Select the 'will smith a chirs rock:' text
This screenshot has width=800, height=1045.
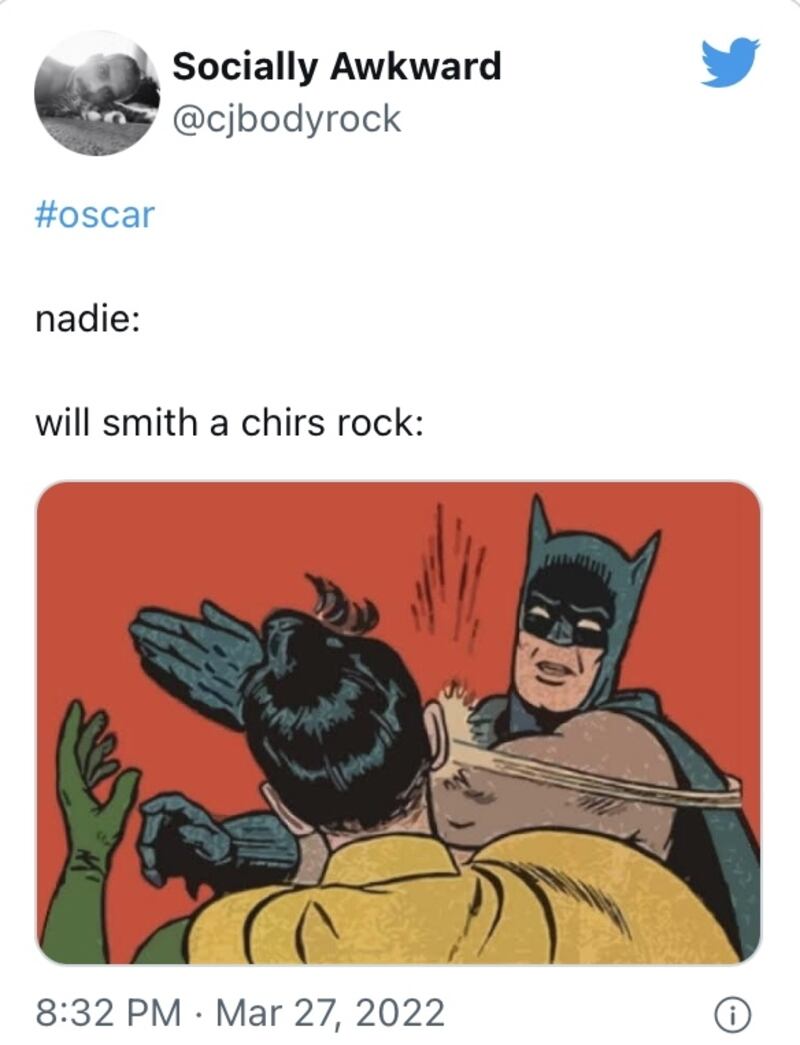[x=229, y=423]
